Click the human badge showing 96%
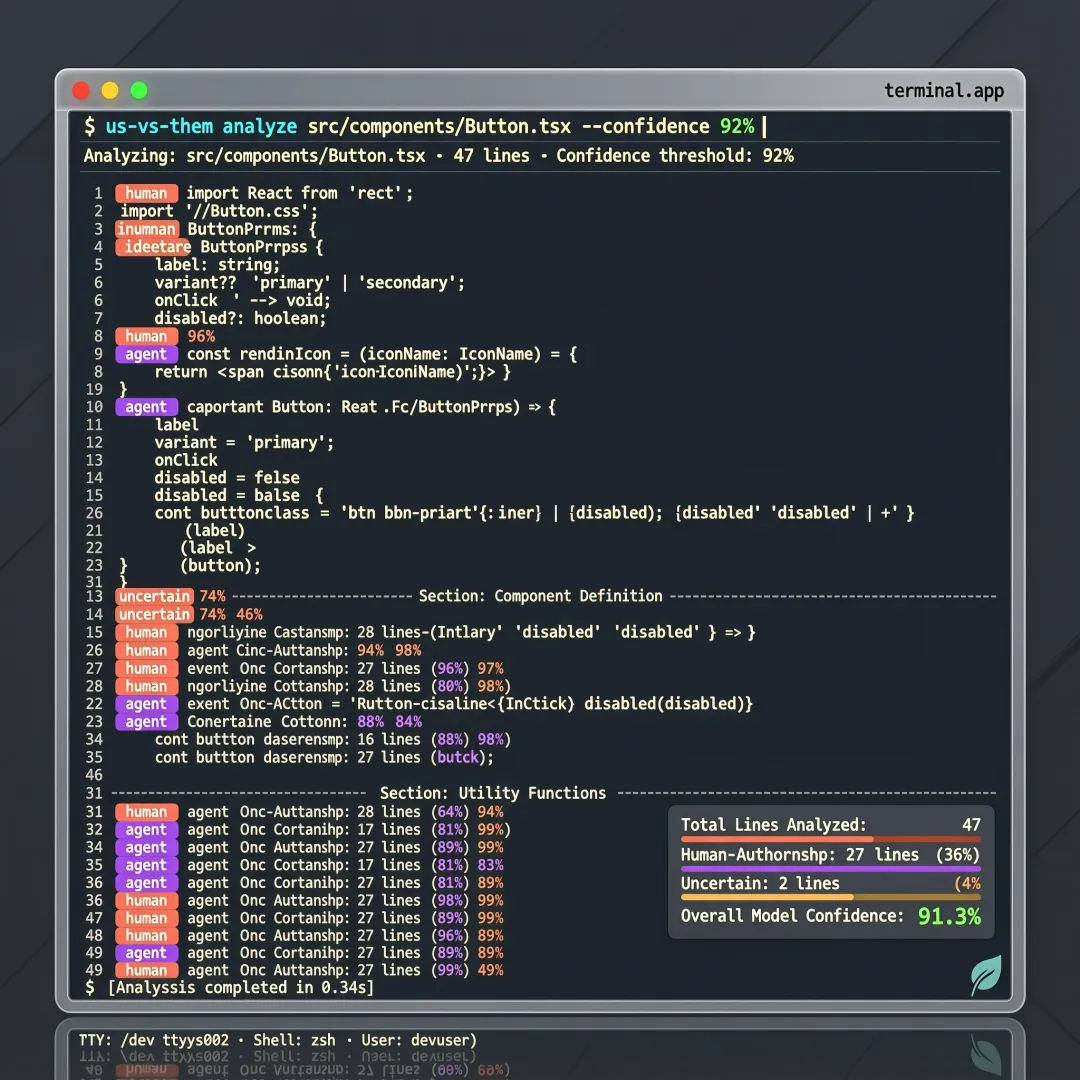This screenshot has height=1080, width=1080. (x=146, y=337)
